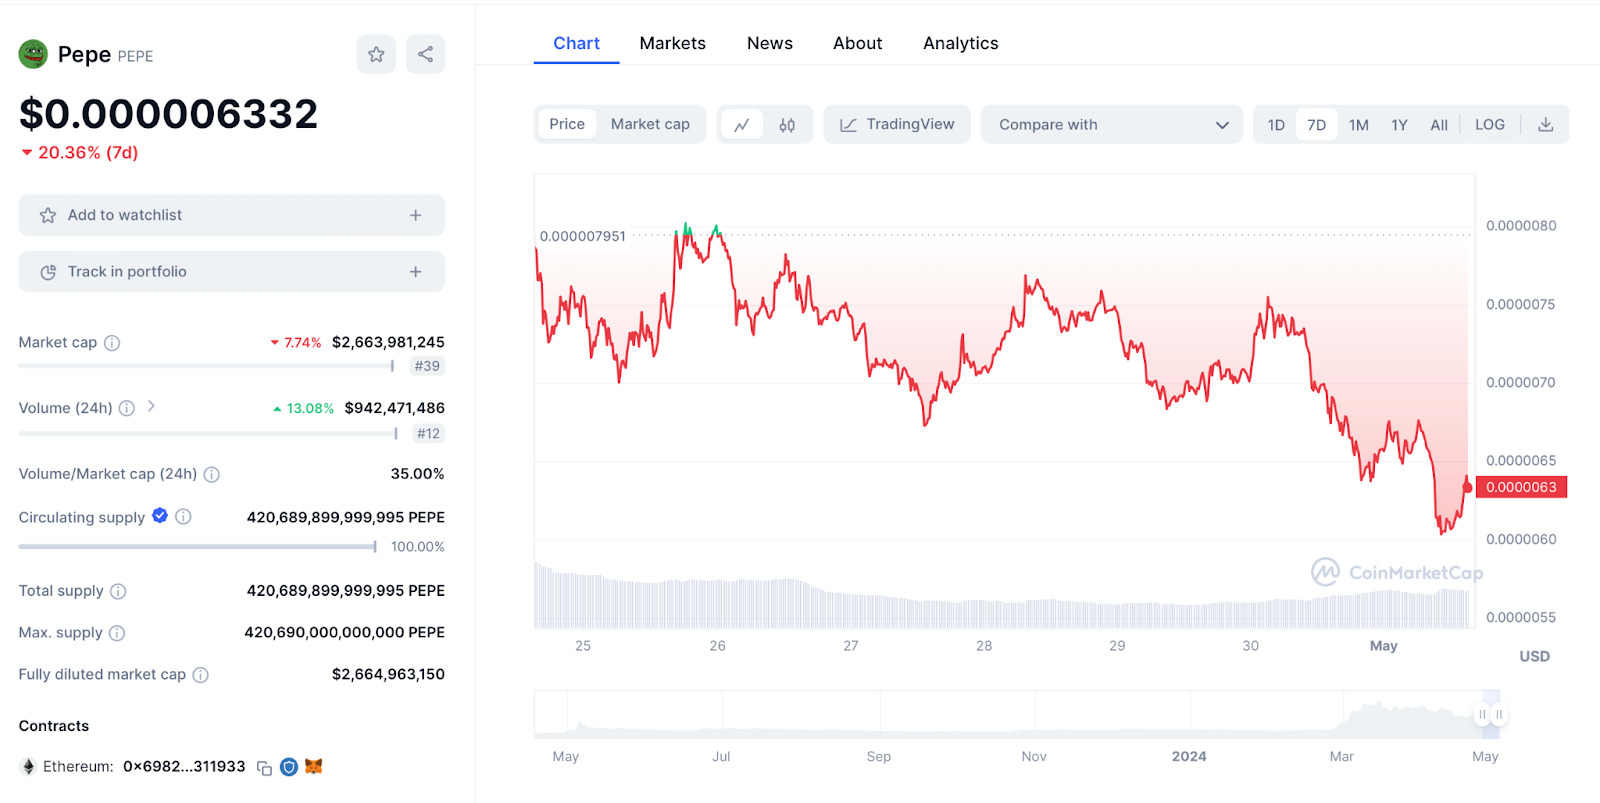Click the #12 volume rank badge
Screen dimensions: 1600x803
(x=429, y=434)
